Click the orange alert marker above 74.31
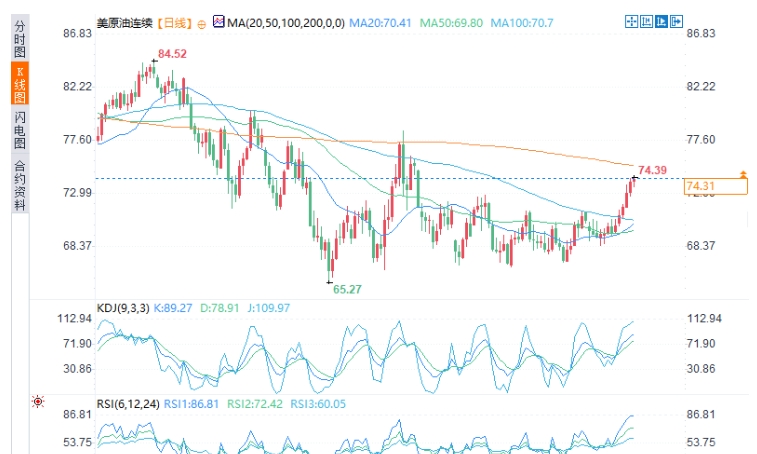Screen dimensions: 757x454 pyautogui.click(x=743, y=174)
